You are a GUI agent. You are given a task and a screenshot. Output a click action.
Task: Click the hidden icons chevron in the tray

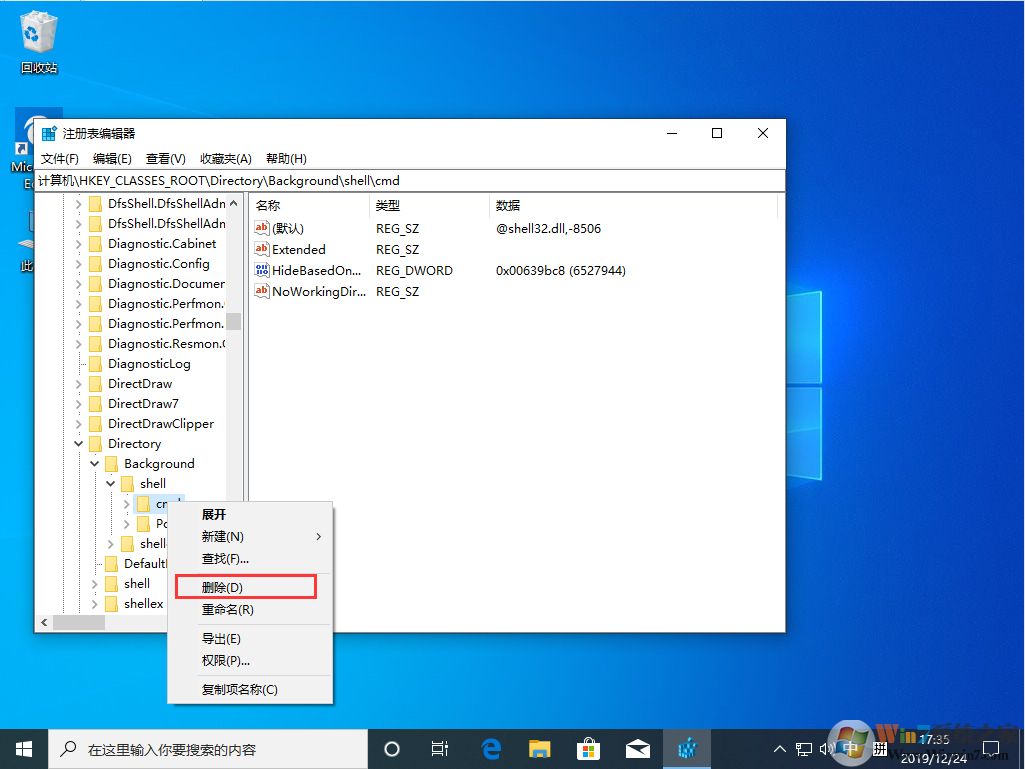[779, 748]
